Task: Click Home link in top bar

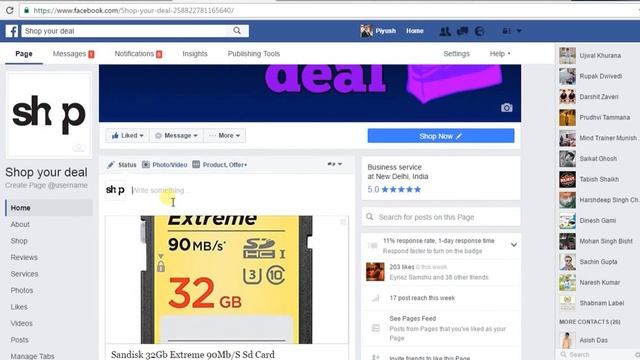Action: click(415, 31)
